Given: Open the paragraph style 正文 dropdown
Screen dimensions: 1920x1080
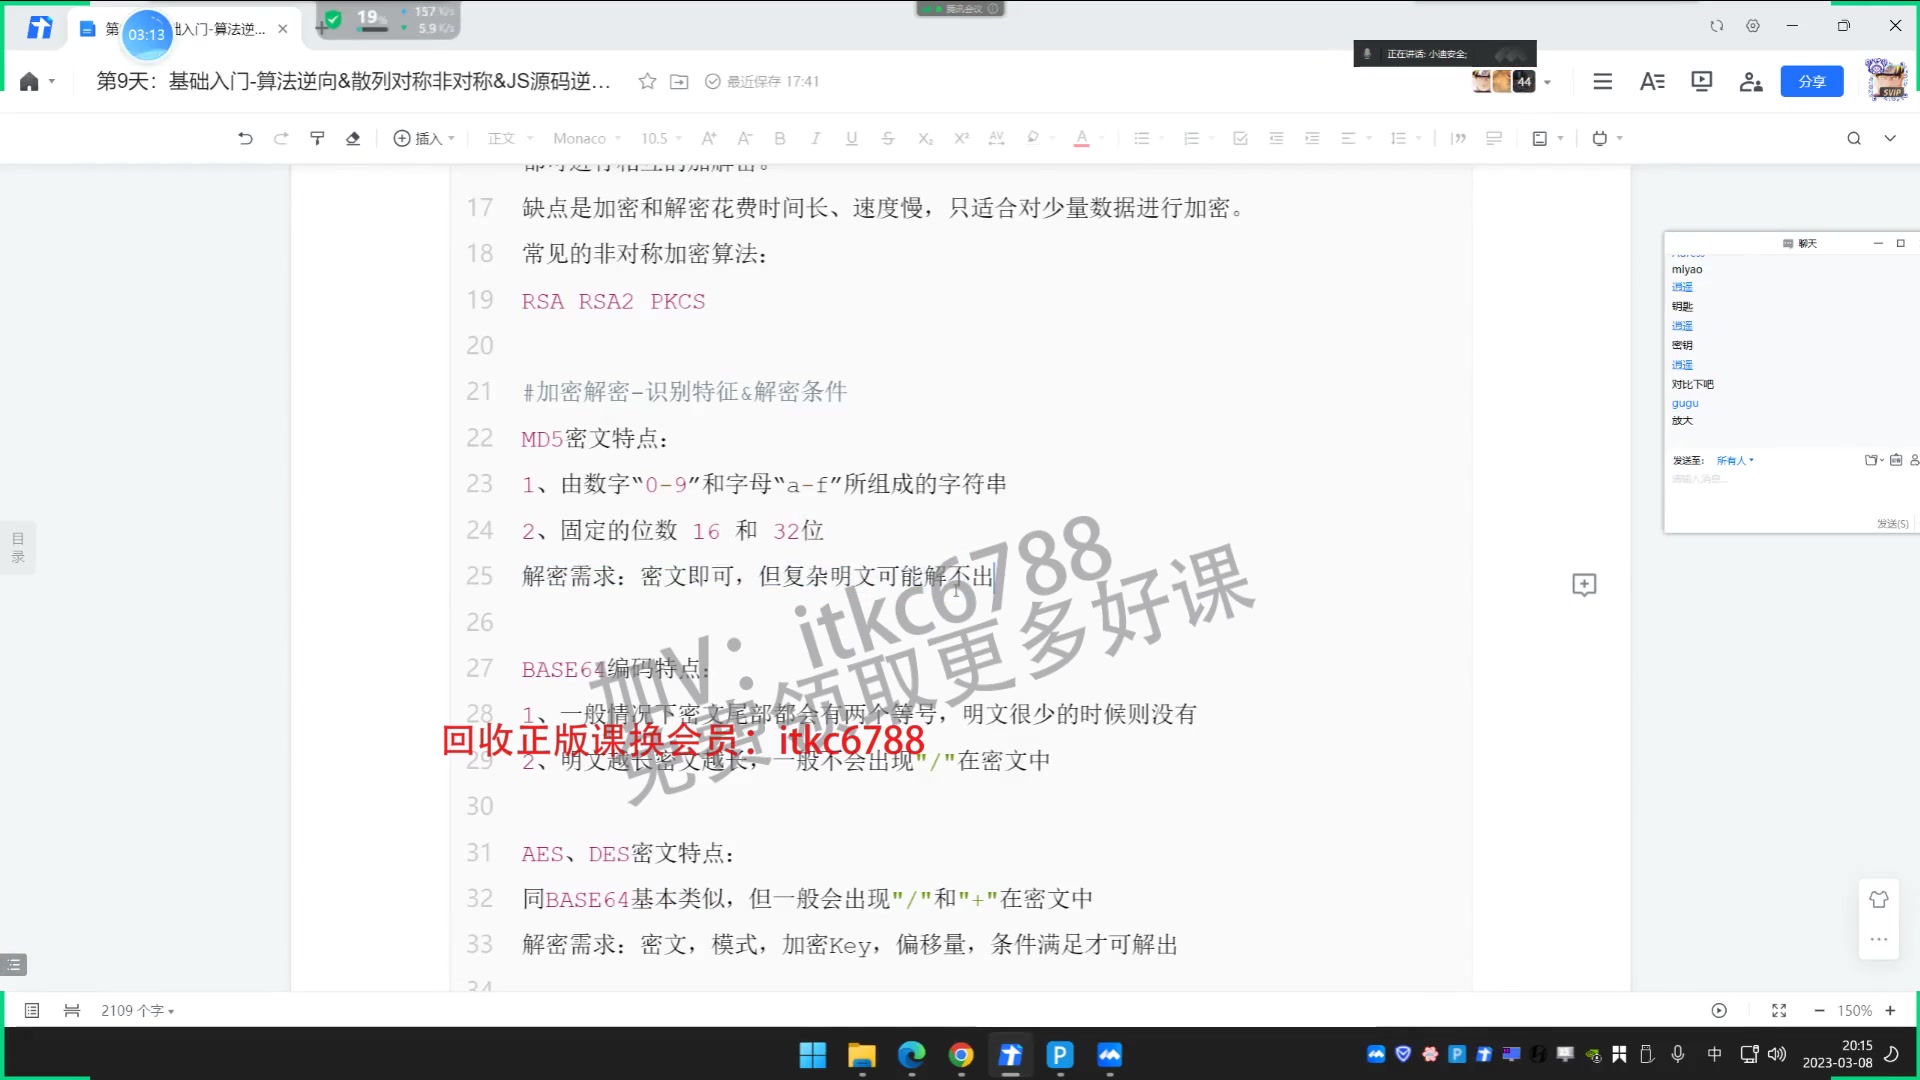Looking at the screenshot, I should coord(510,138).
